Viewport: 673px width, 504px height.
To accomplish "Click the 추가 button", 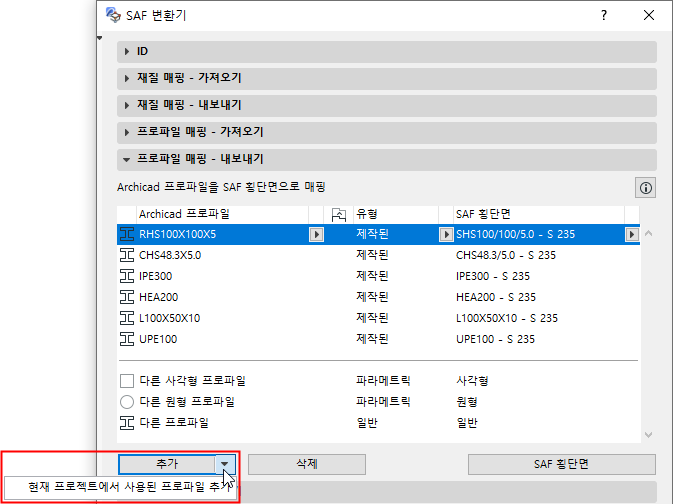I will [x=167, y=464].
